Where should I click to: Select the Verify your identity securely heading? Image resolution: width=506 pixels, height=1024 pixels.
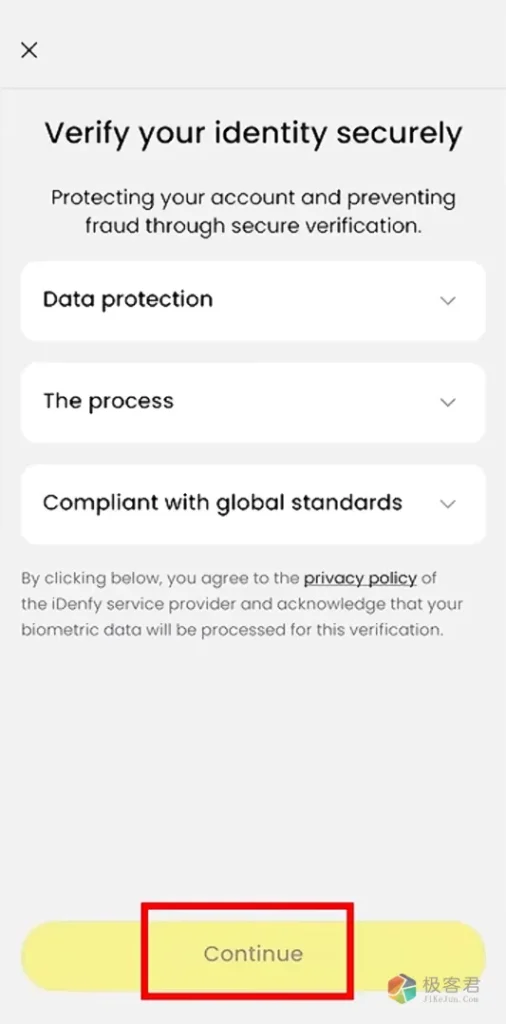(x=253, y=135)
